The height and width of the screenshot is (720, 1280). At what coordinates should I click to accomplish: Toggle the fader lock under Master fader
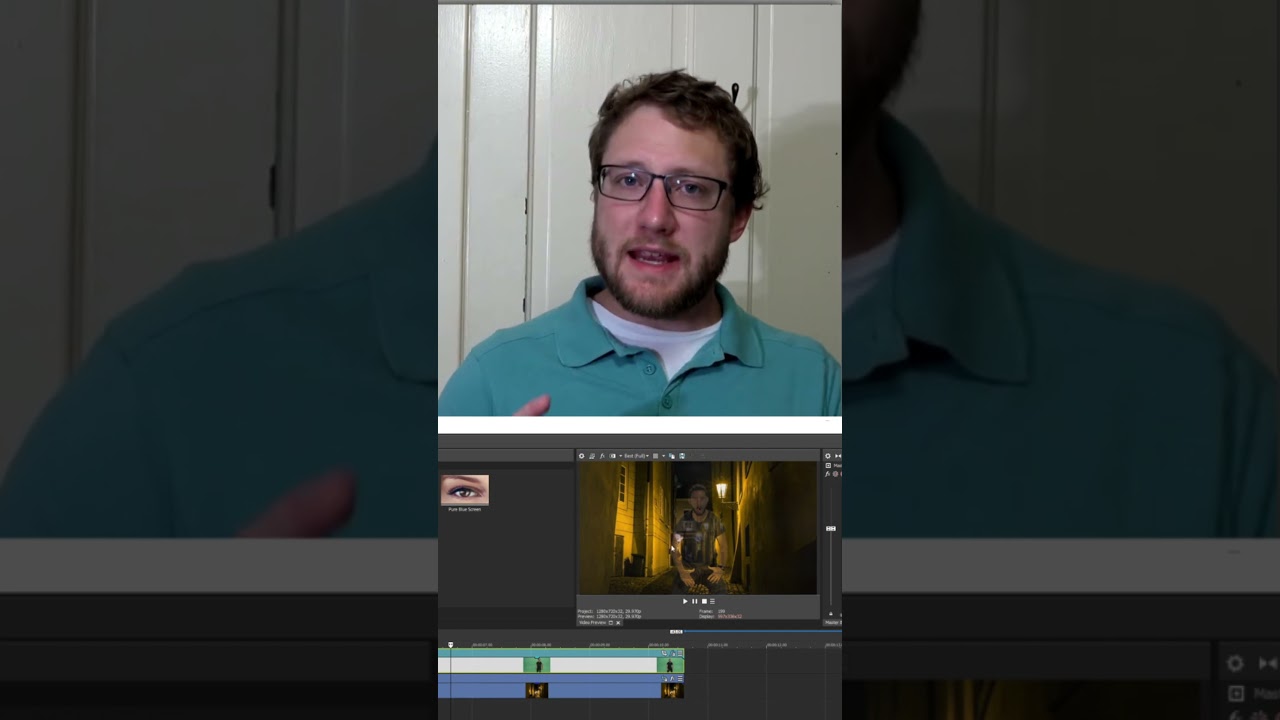[831, 614]
